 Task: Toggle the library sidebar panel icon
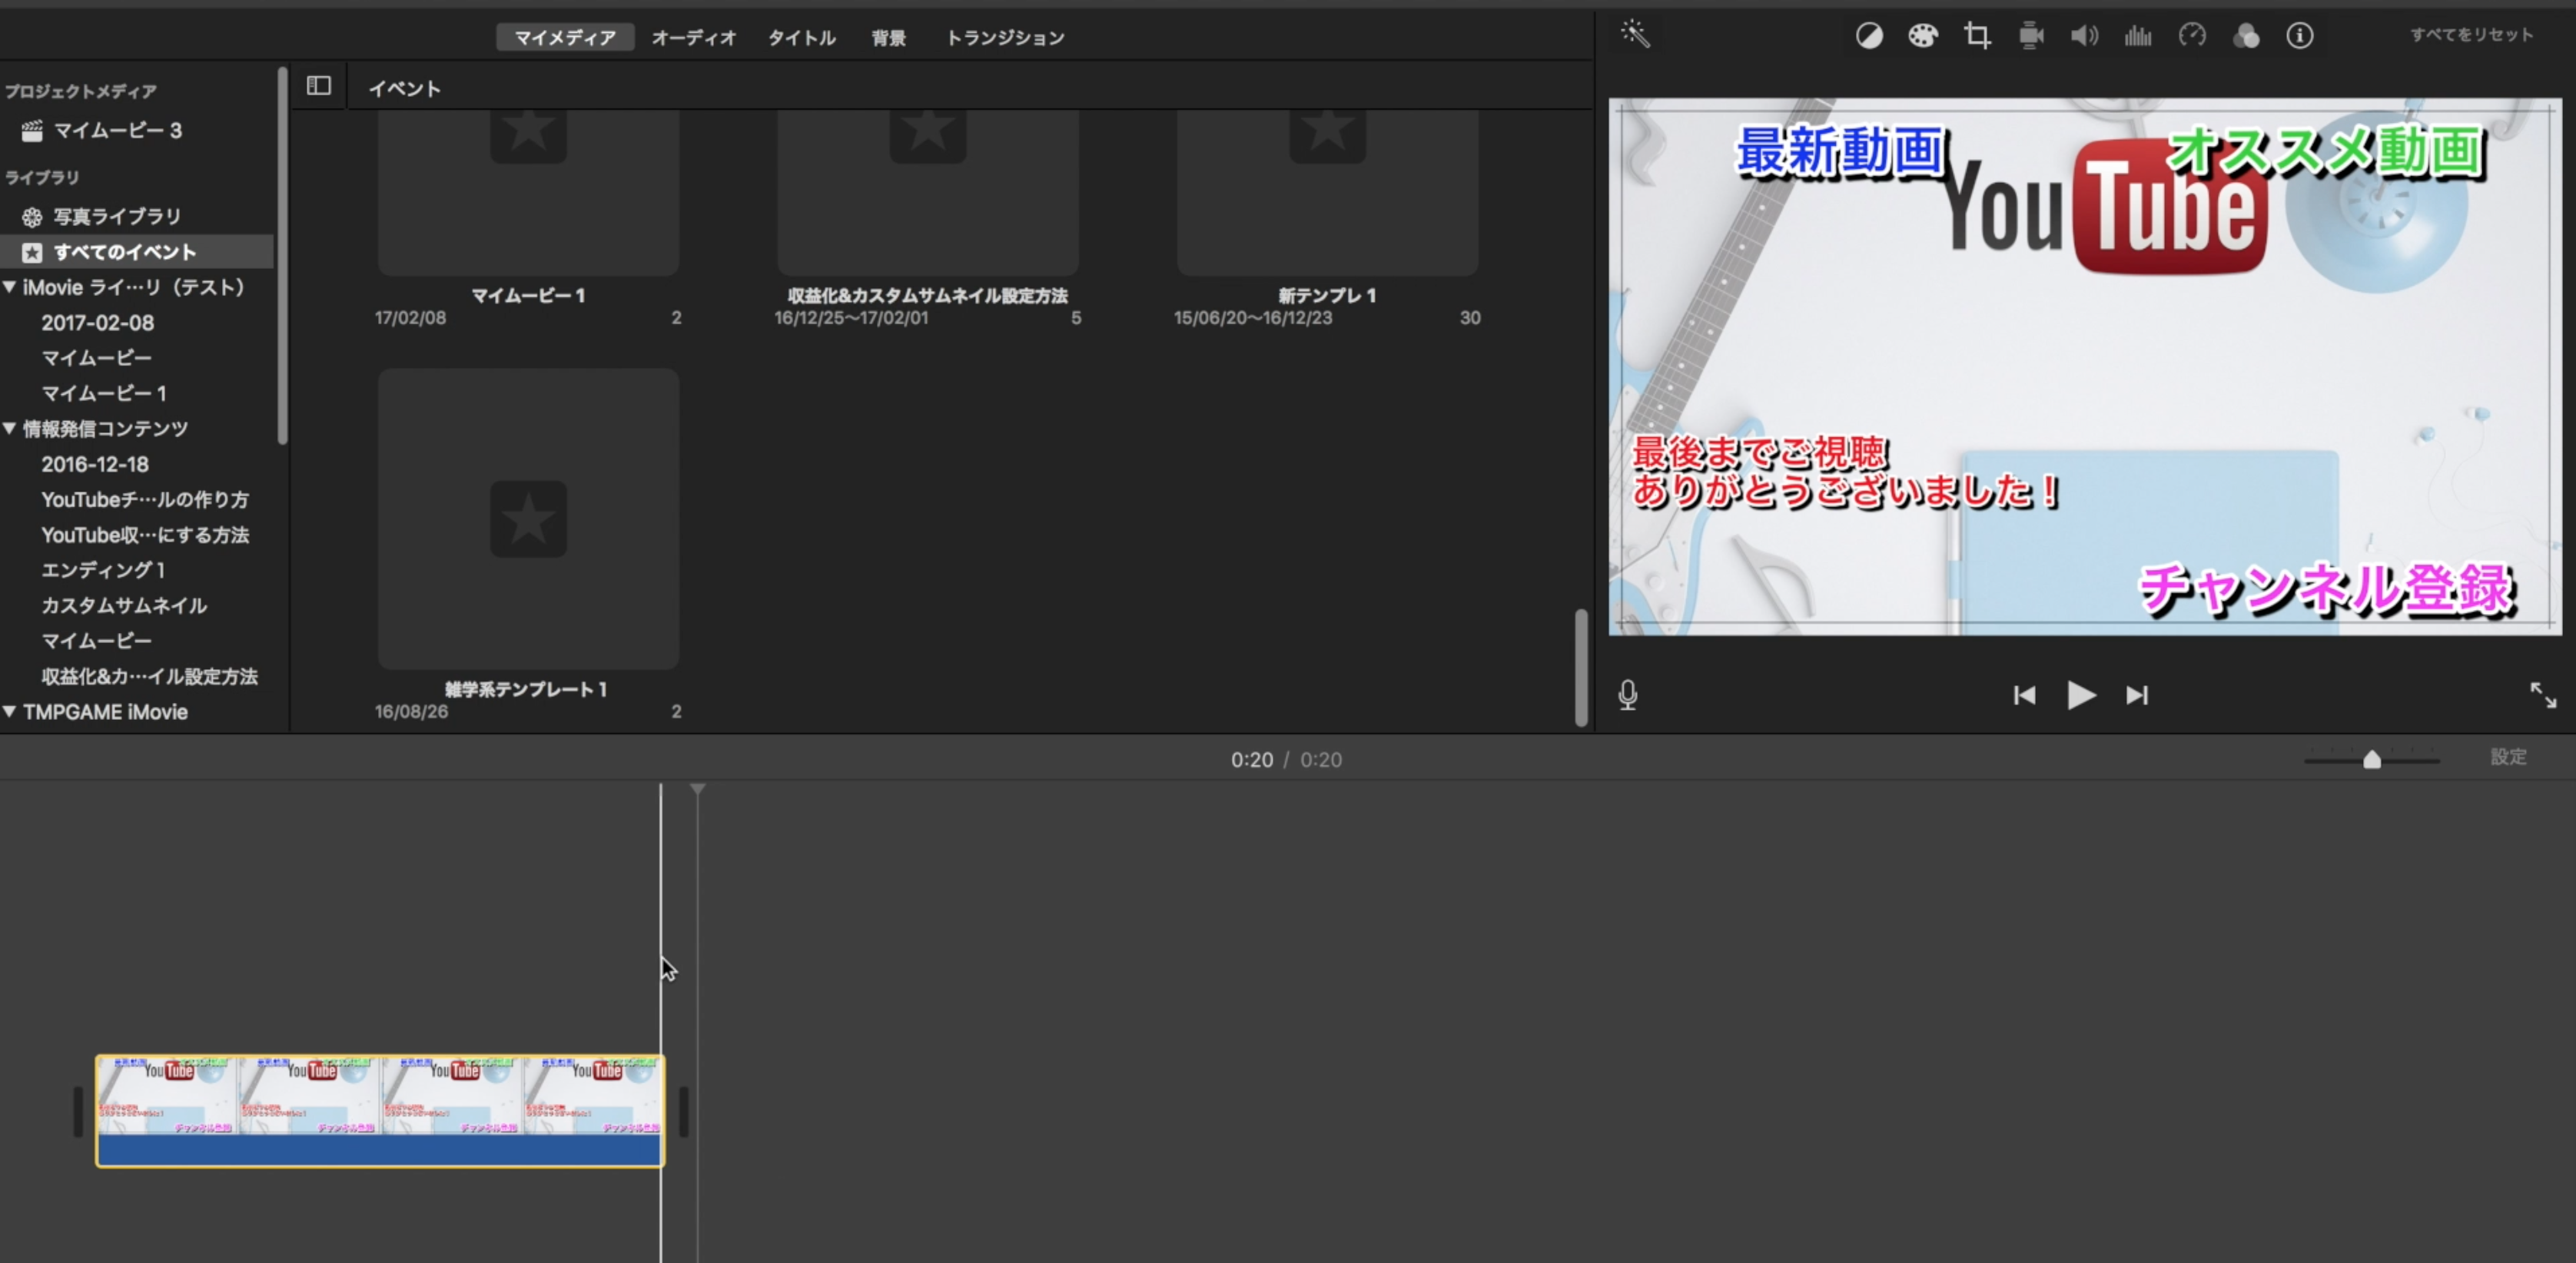point(319,86)
